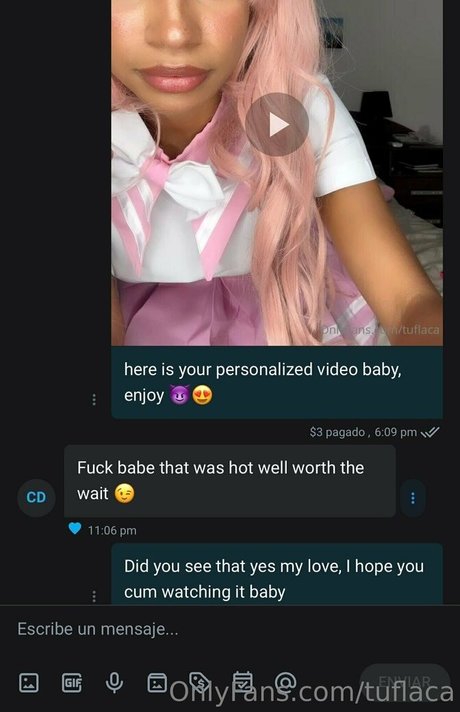Open options beside the last outgoing message
This screenshot has width=460, height=712.
(x=94, y=596)
